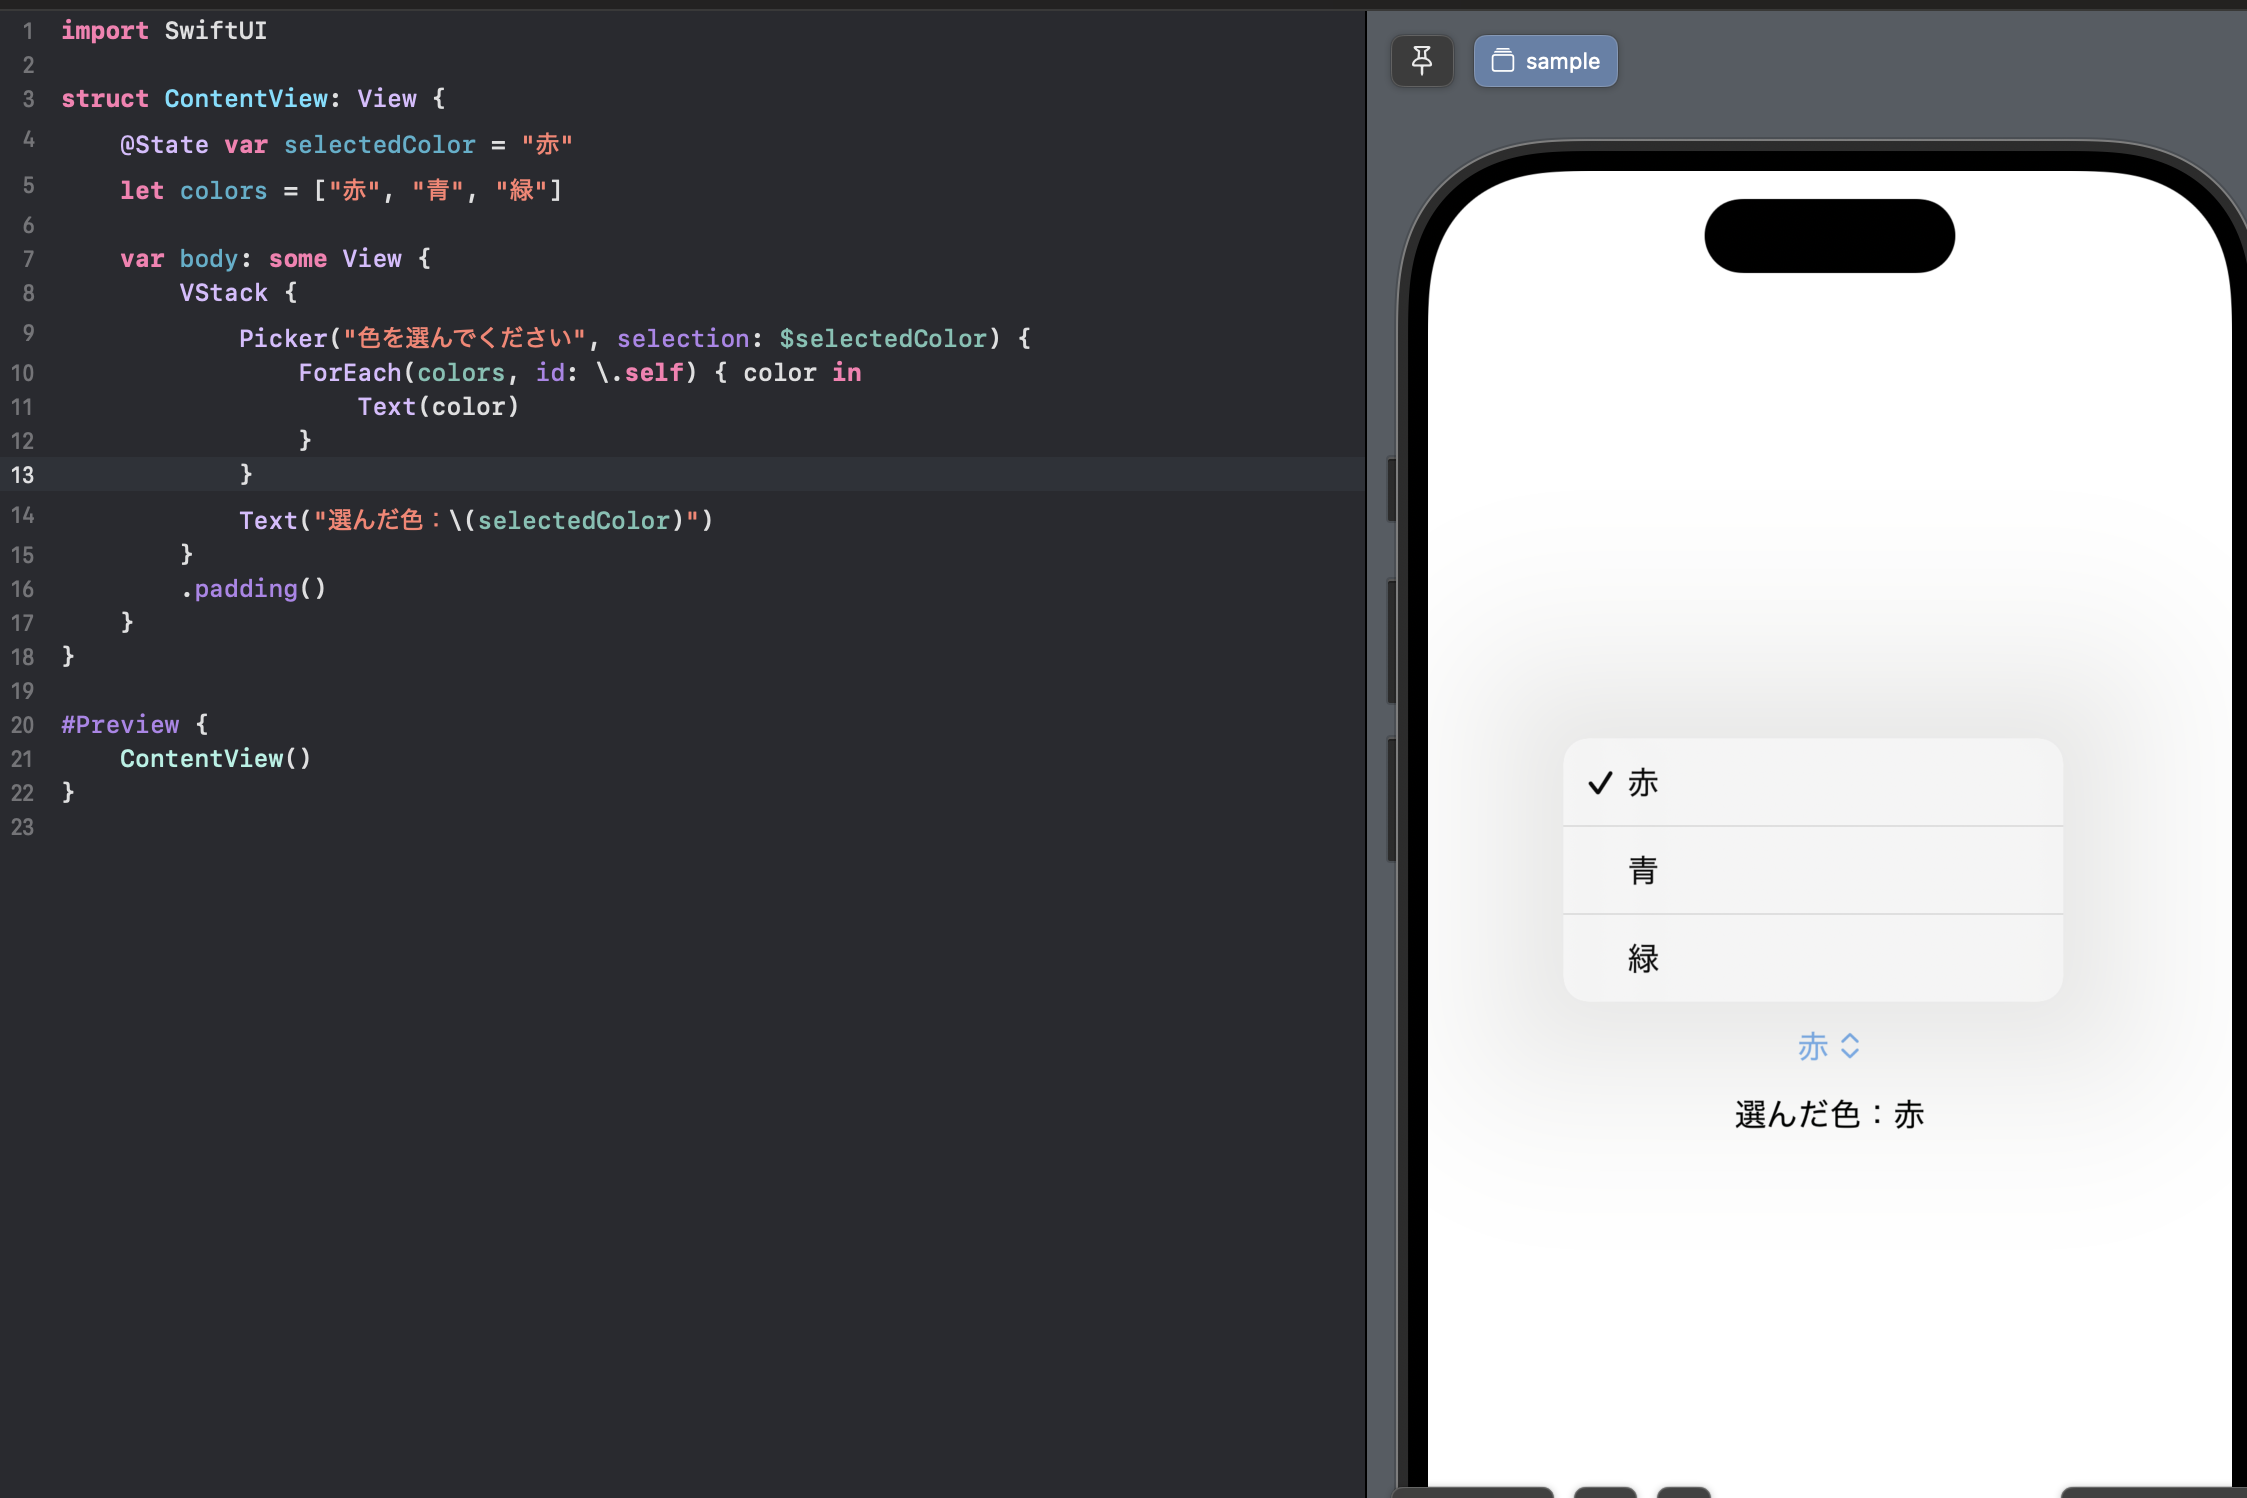Click ContentView() inside the #Preview block
The image size is (2247, 1498).
click(x=215, y=758)
